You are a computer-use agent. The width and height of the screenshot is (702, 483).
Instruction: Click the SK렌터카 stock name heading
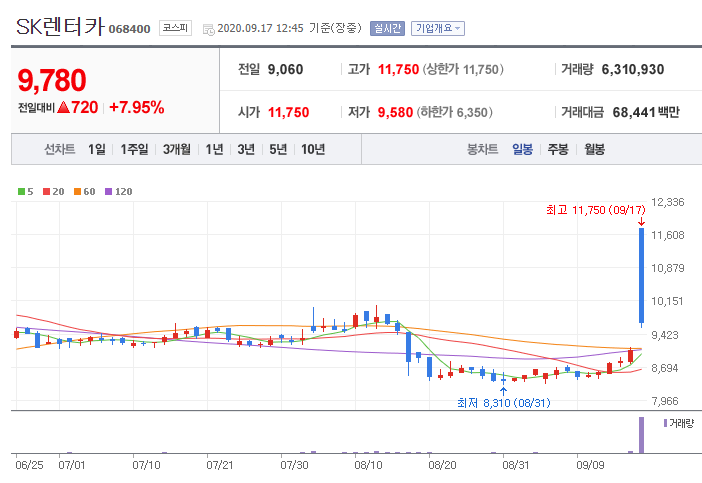pos(60,27)
